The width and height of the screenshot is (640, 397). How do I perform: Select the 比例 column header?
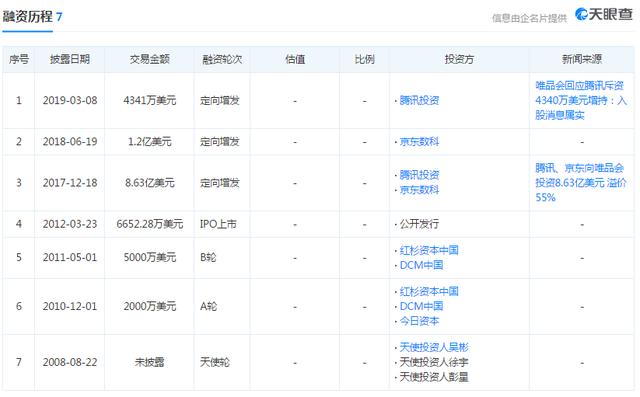coord(364,59)
